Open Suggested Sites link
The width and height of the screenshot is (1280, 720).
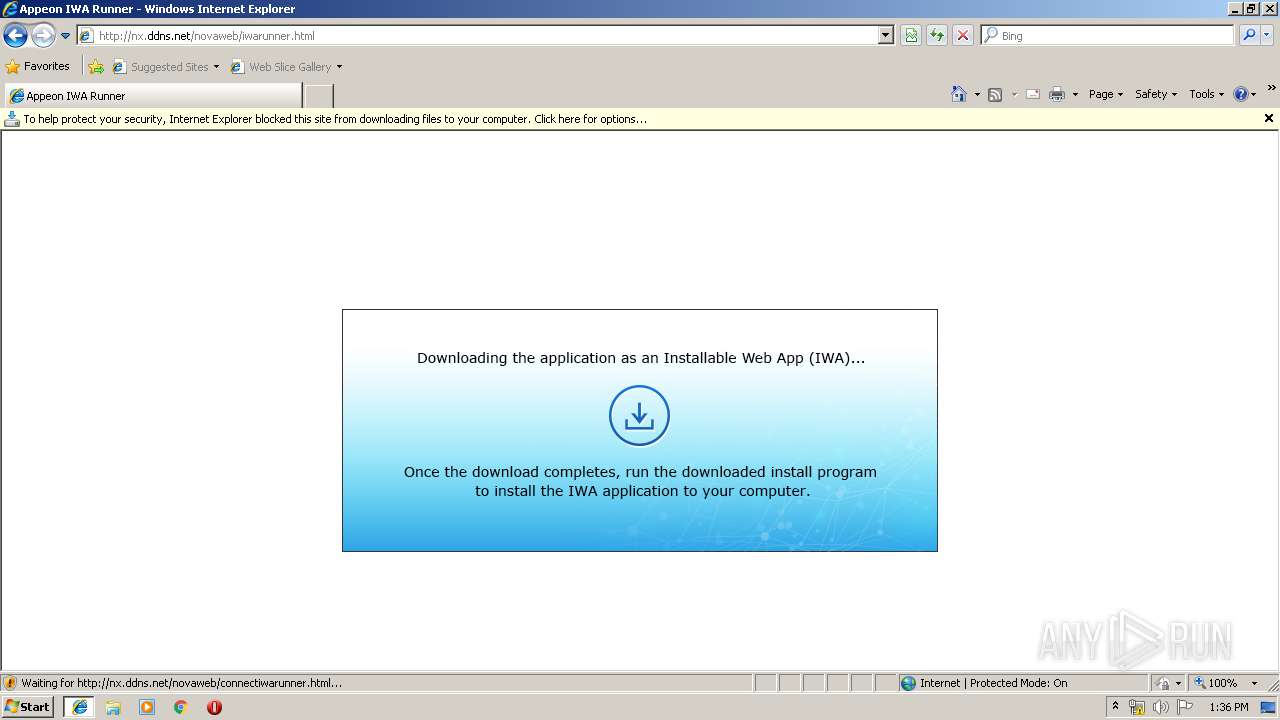point(165,67)
